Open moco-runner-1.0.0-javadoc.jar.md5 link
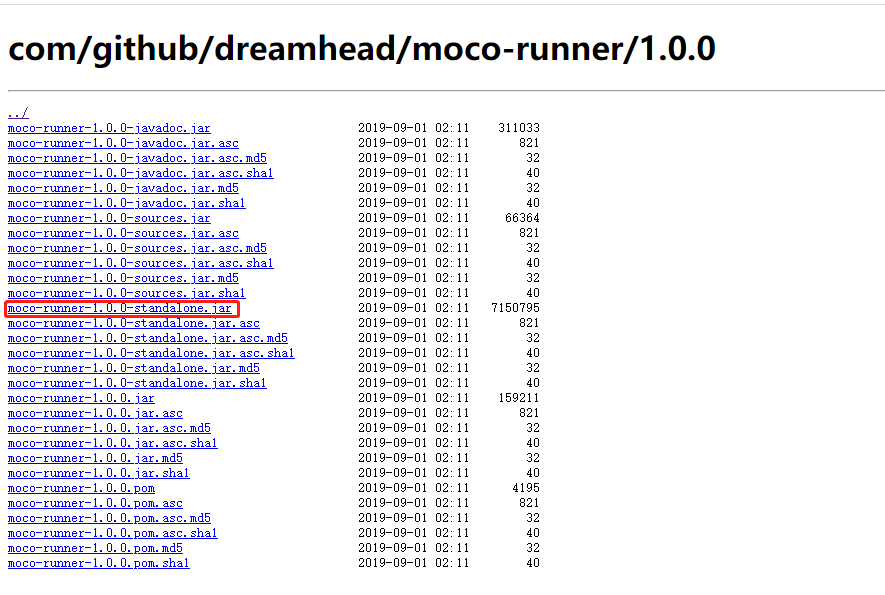The height and width of the screenshot is (595, 885). 123,188
